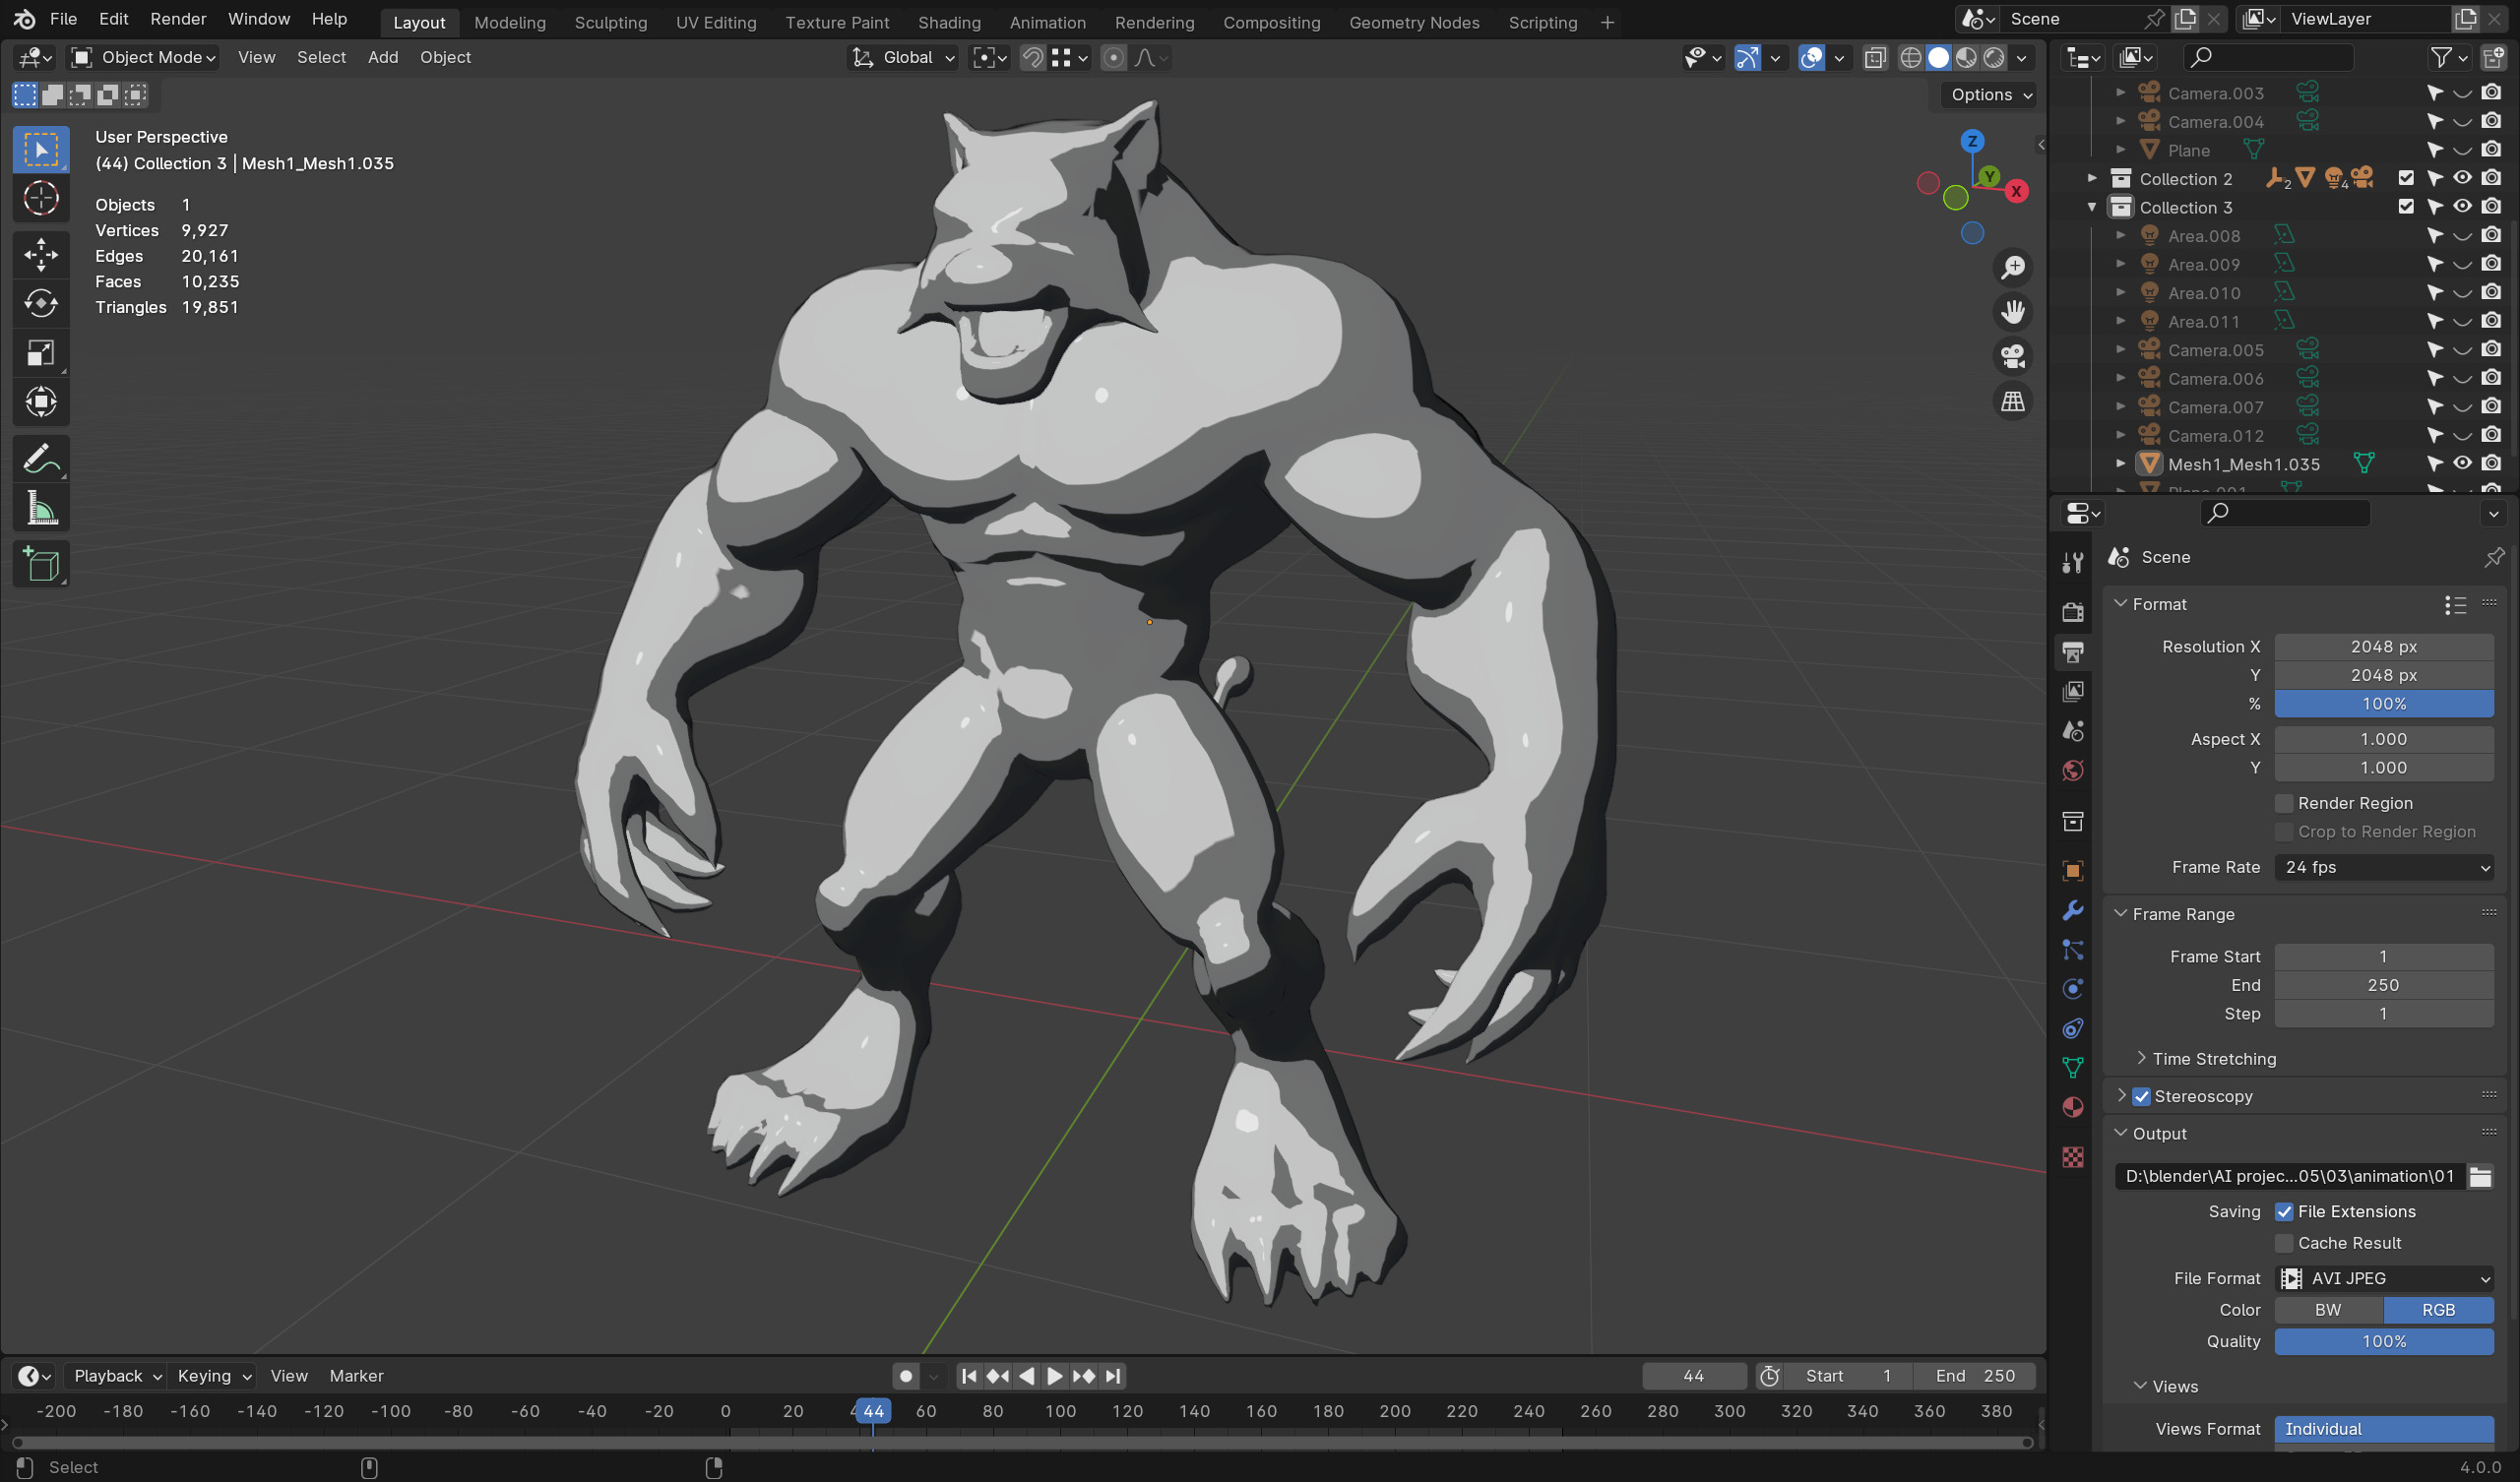Switch to the Sculpting workspace tab
Image resolution: width=2520 pixels, height=1482 pixels.
click(610, 22)
